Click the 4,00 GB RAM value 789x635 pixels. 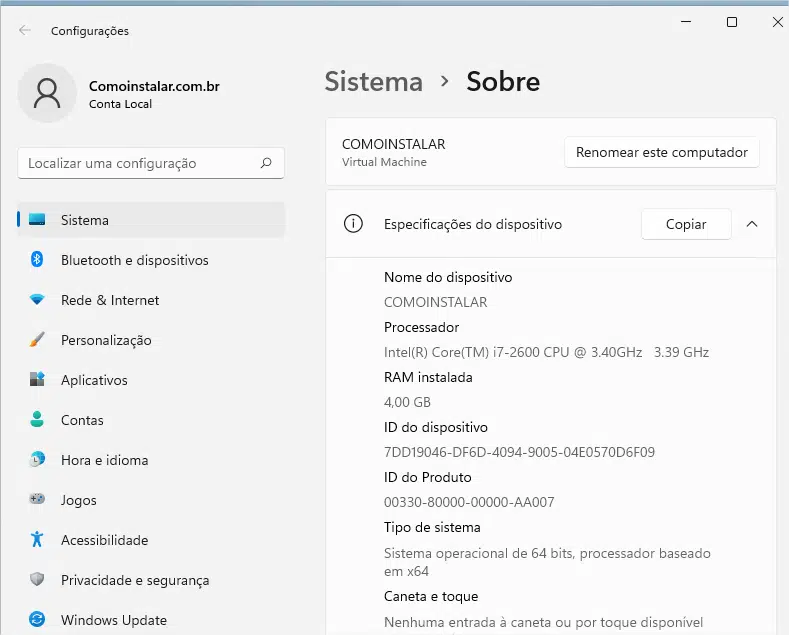(x=408, y=402)
